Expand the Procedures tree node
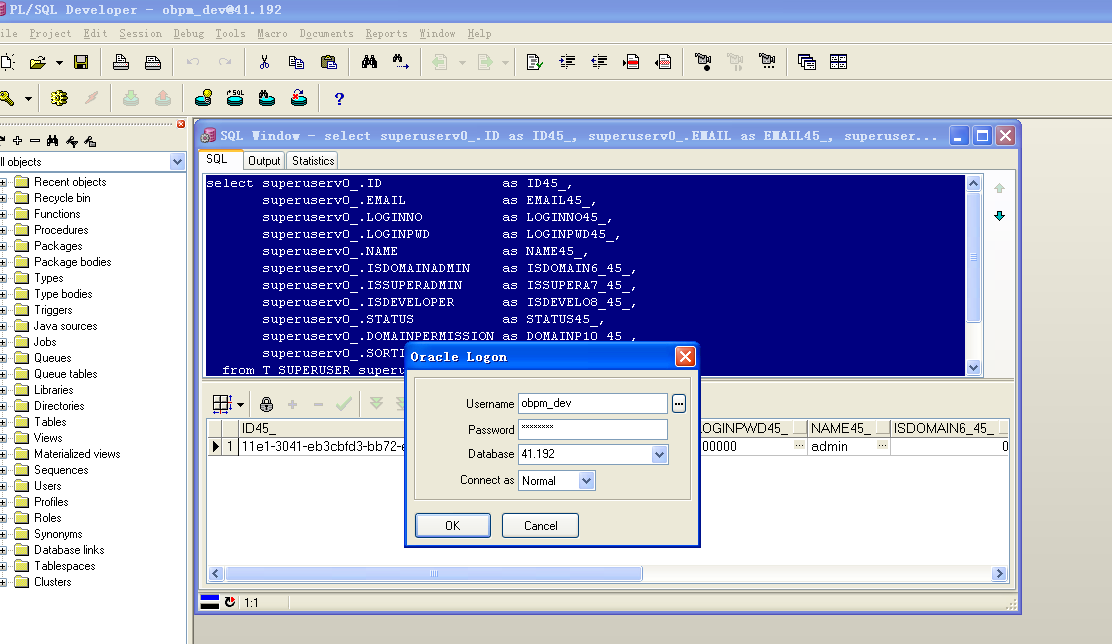Screen dimensions: 1112x644 [4, 231]
